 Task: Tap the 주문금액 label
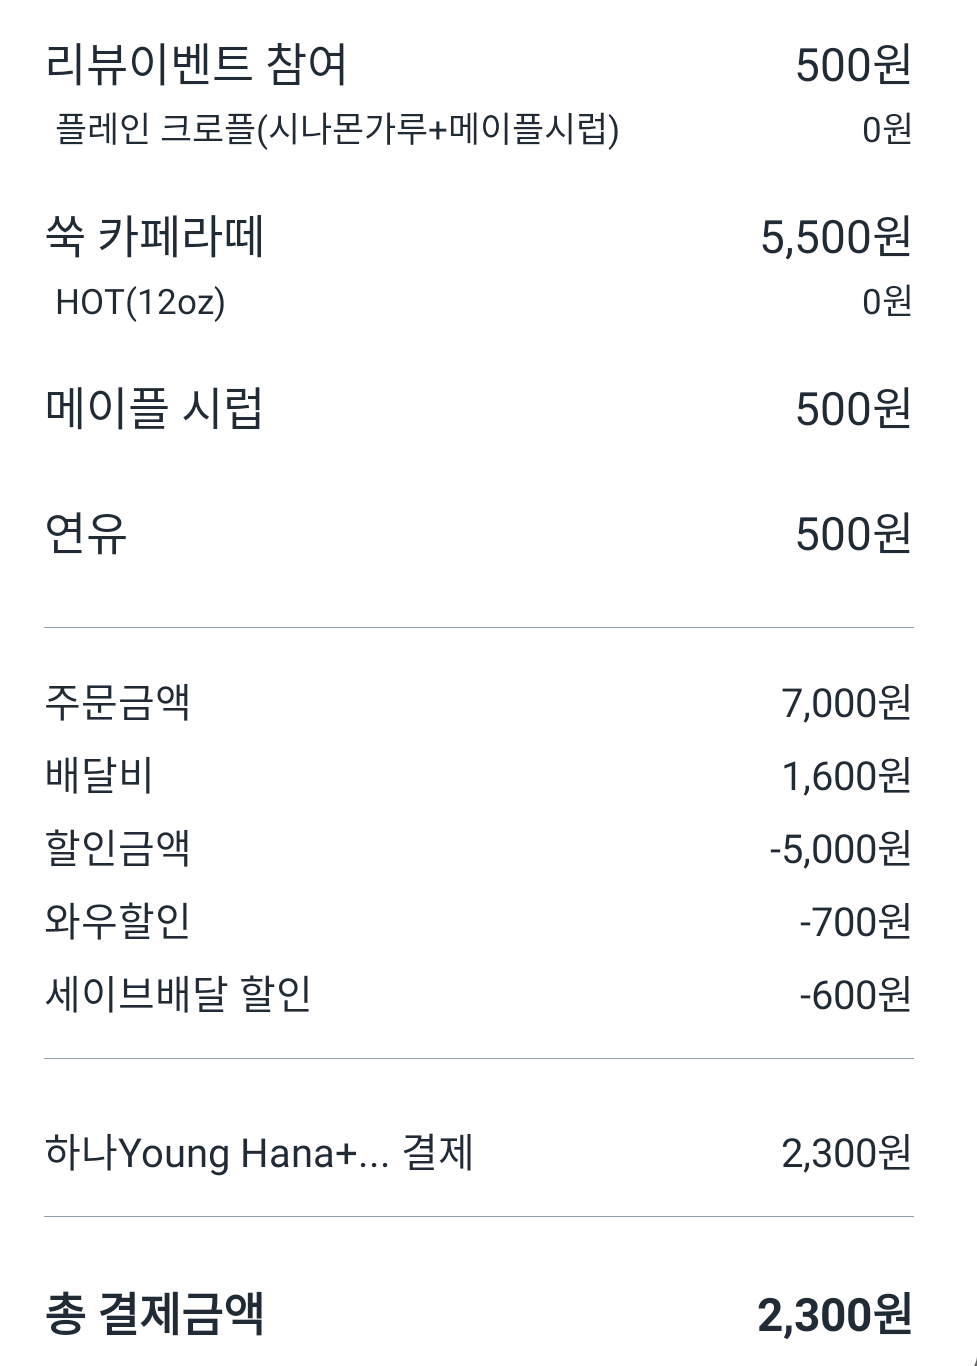click(x=118, y=703)
